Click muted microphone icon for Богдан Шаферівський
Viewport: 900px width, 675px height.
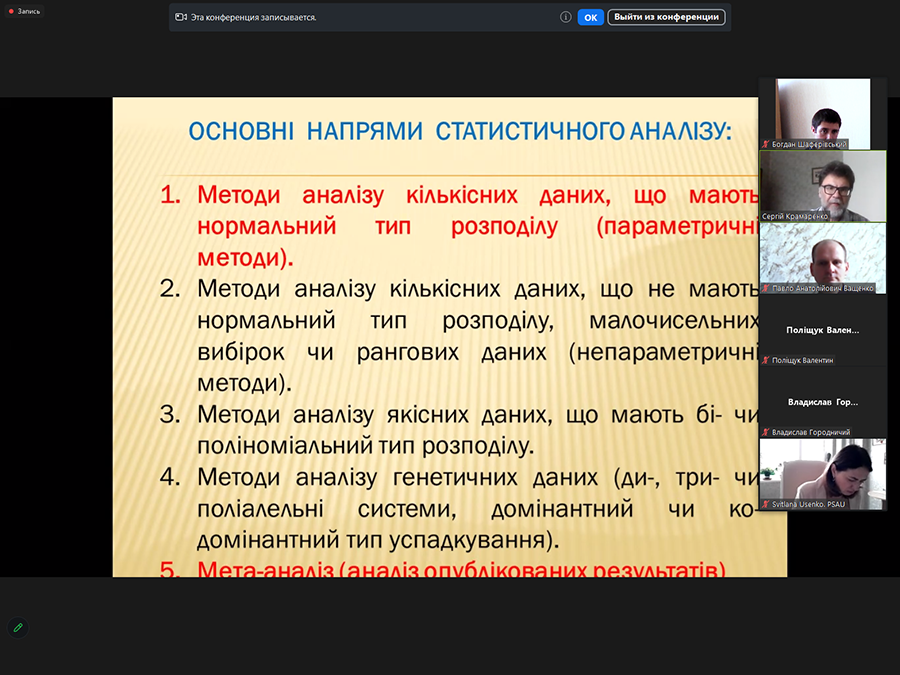[x=766, y=144]
